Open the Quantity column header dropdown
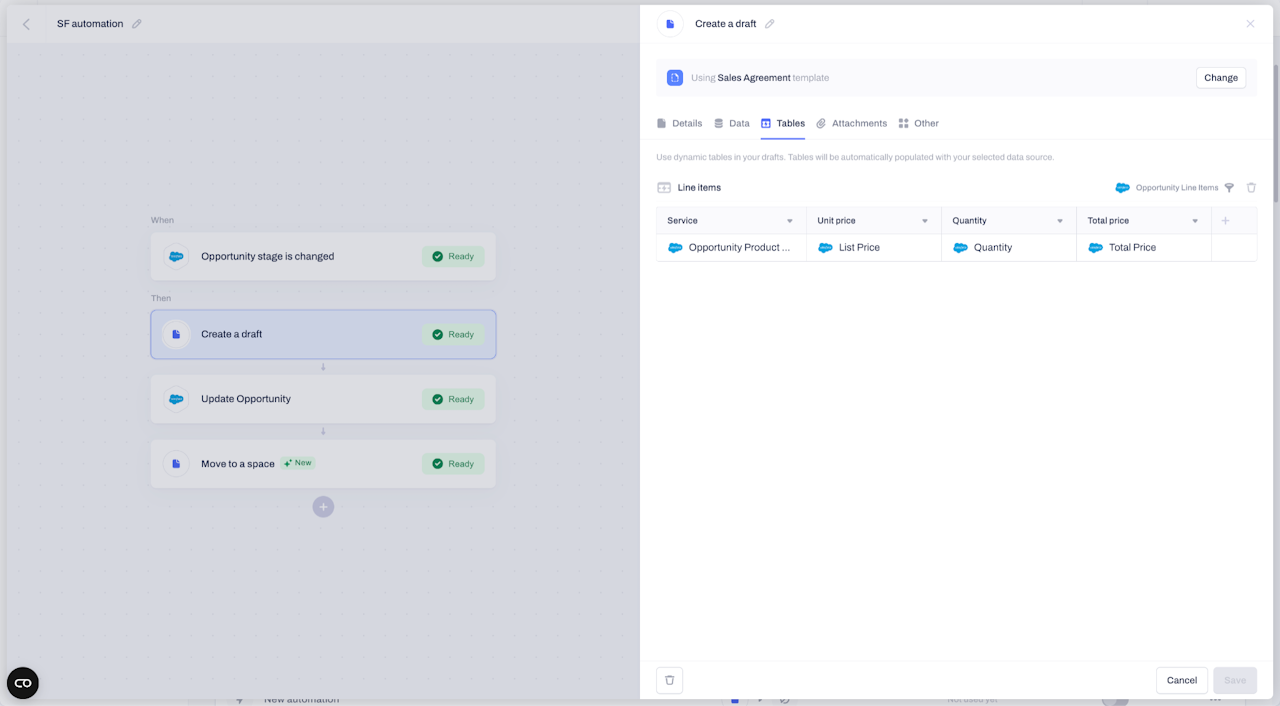The width and height of the screenshot is (1280, 706). [1060, 221]
